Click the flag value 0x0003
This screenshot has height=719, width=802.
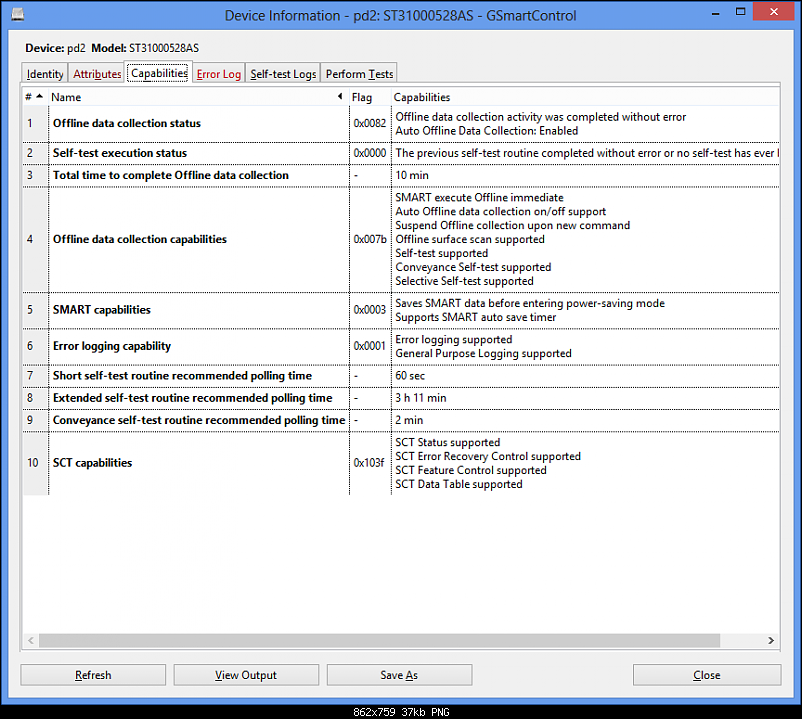click(369, 310)
